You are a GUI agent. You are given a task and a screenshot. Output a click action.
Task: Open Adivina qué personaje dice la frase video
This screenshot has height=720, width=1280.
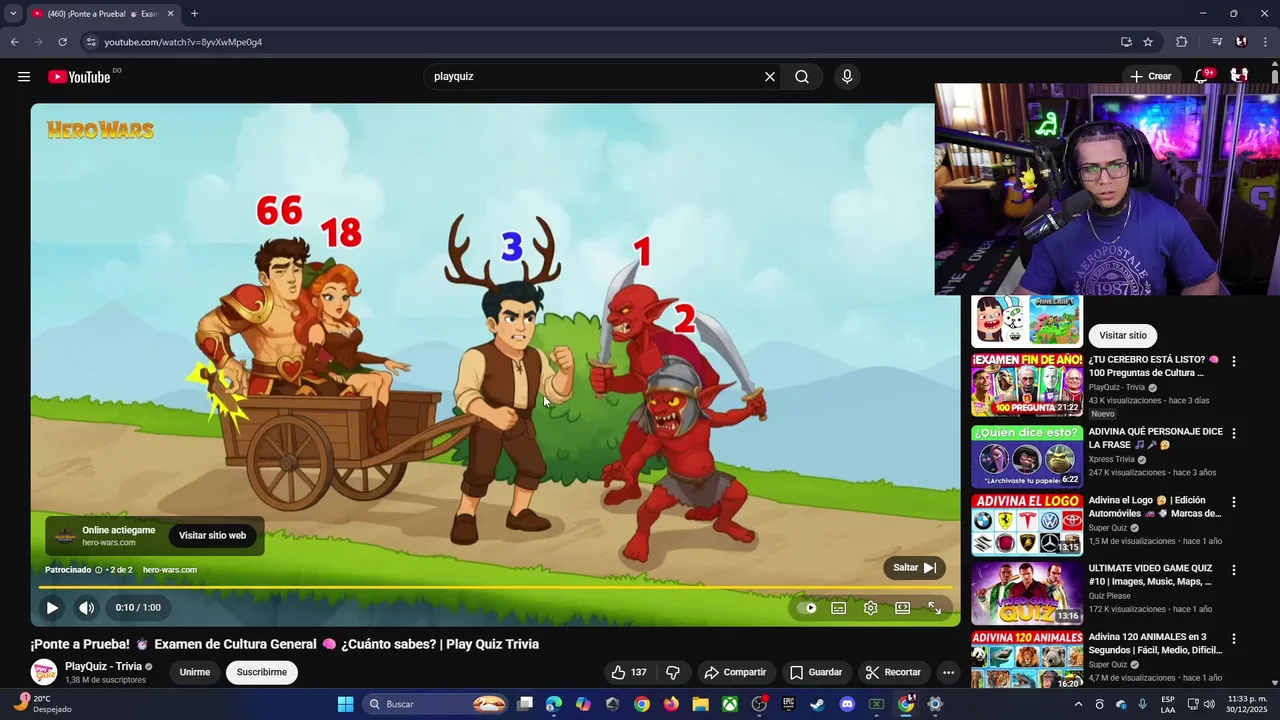point(1027,457)
